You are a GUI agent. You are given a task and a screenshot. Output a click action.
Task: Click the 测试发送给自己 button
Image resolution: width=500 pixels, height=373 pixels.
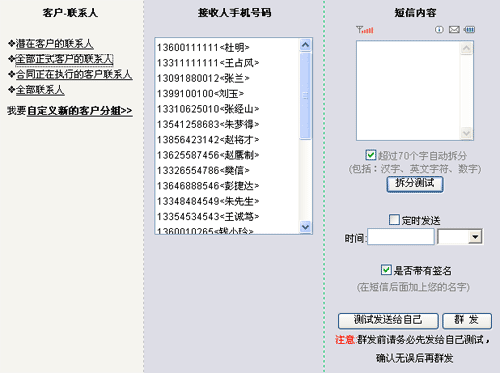pyautogui.click(x=388, y=320)
